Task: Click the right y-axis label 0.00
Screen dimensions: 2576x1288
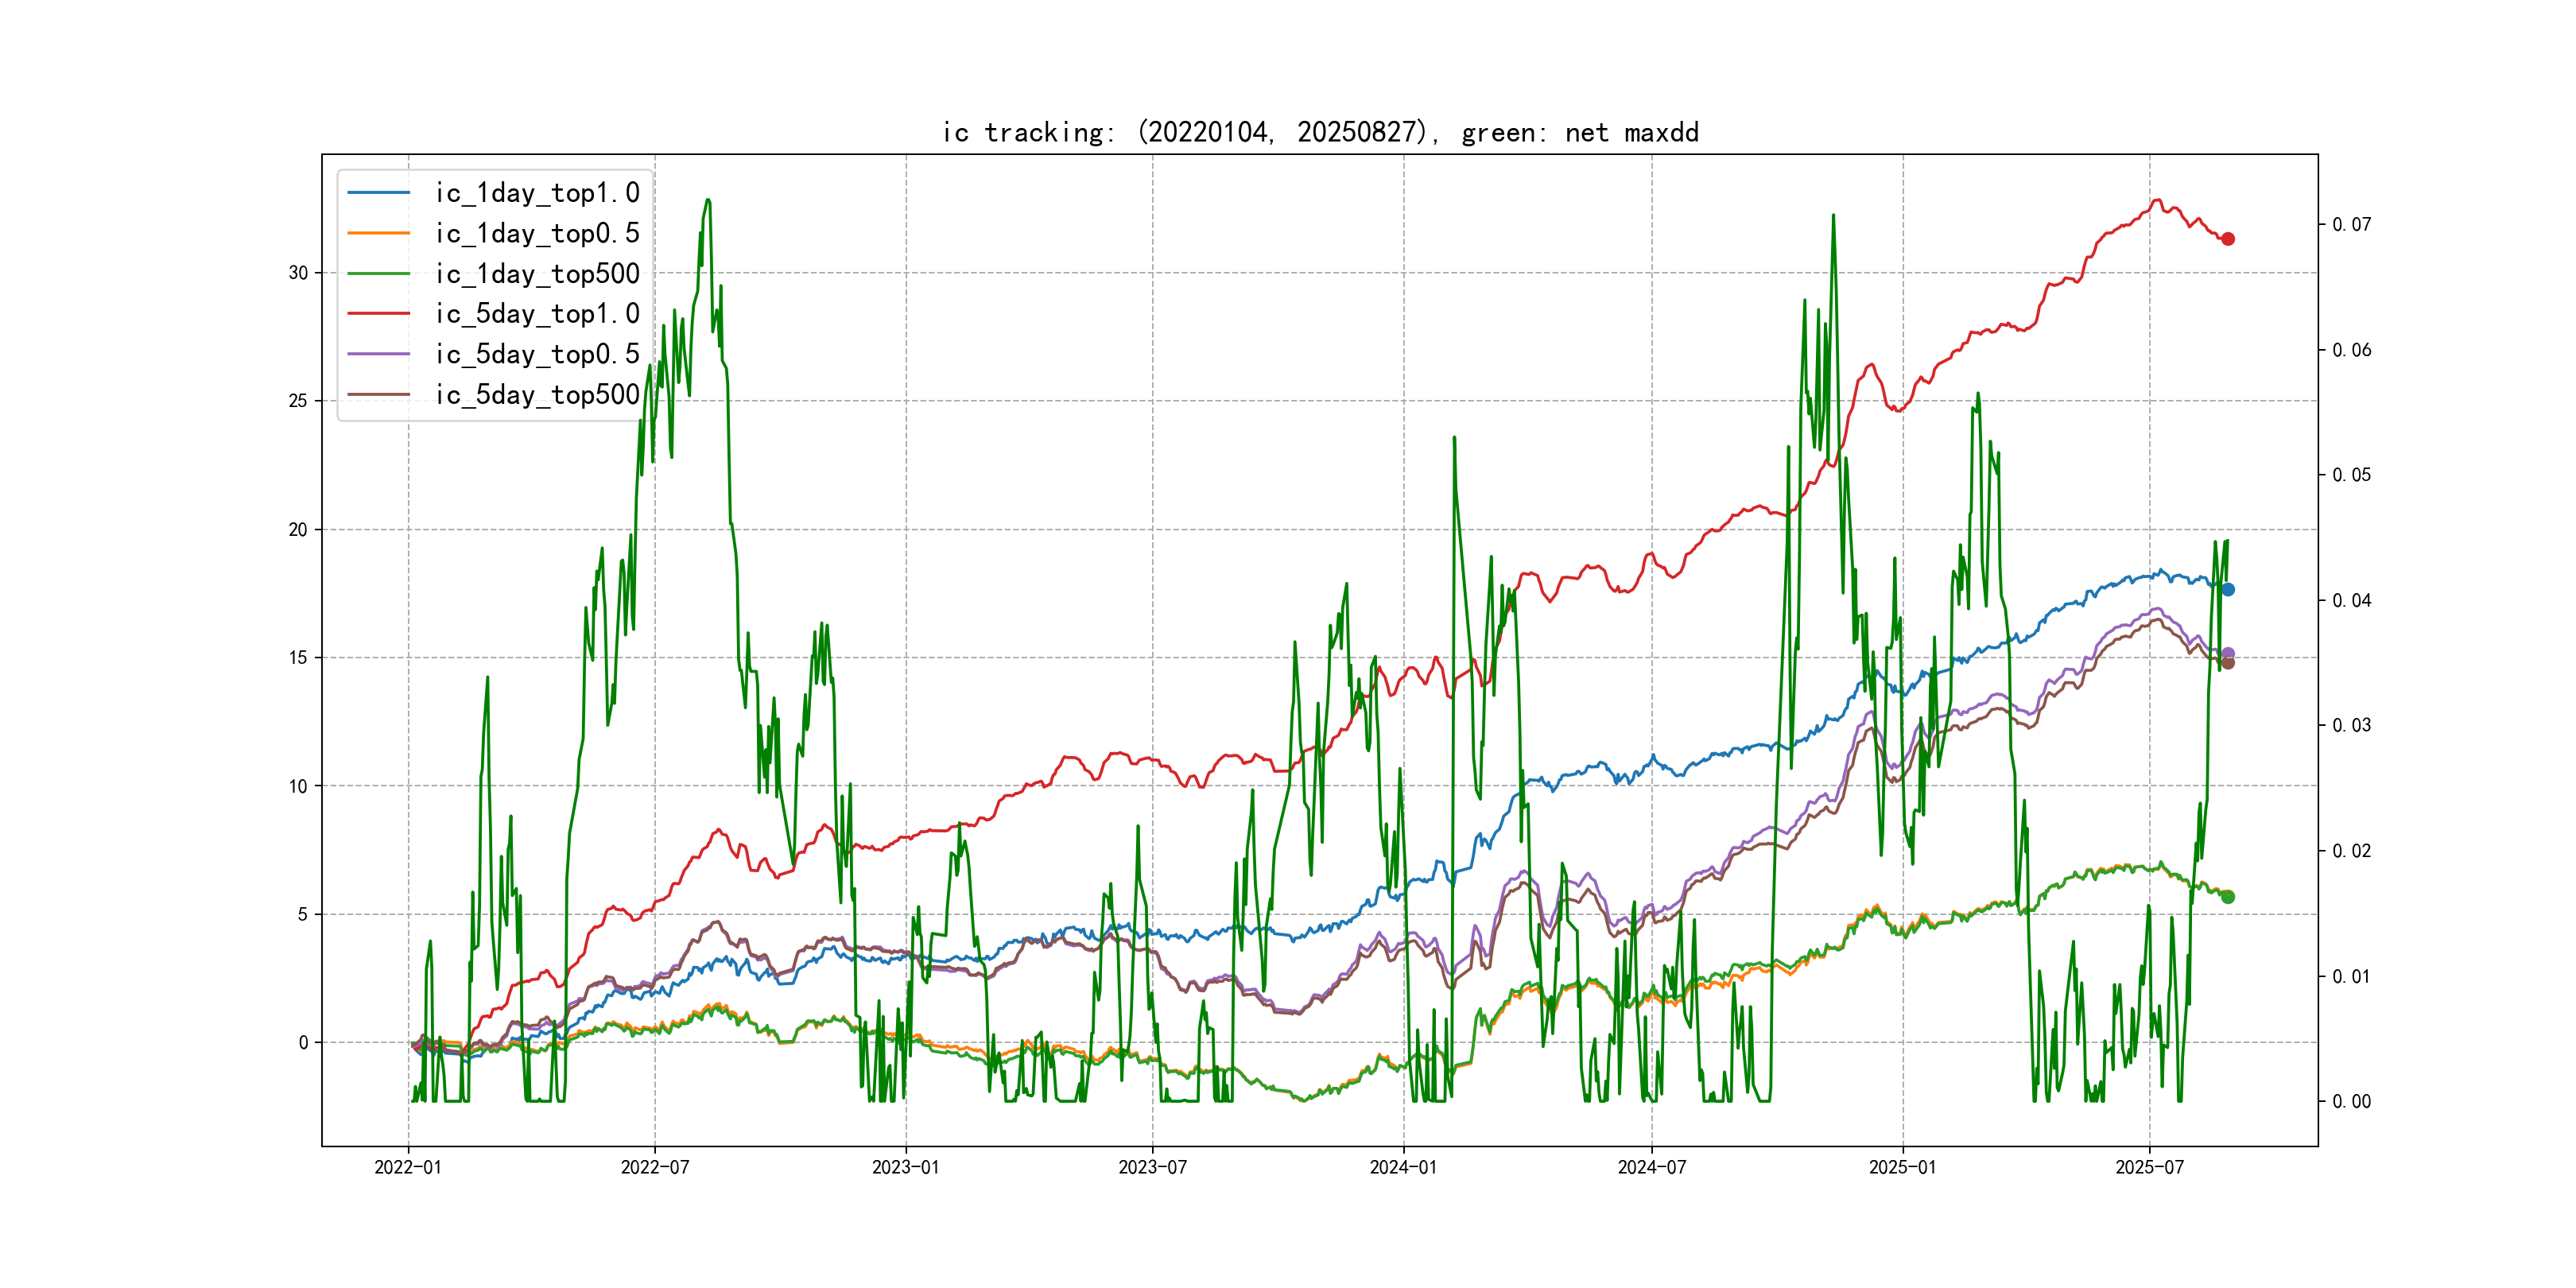Action: point(2351,1101)
